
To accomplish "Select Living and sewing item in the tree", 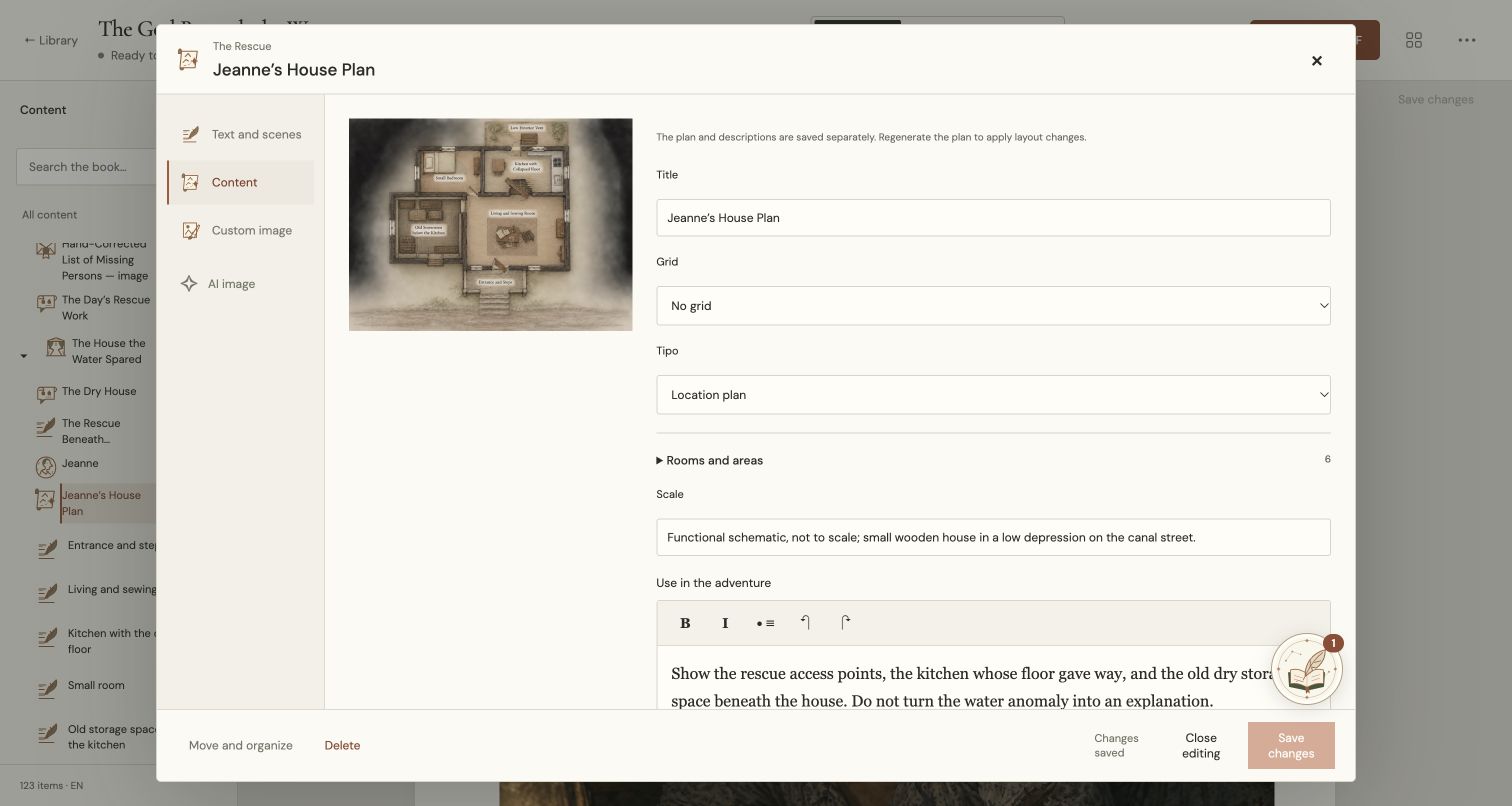I will [95, 590].
